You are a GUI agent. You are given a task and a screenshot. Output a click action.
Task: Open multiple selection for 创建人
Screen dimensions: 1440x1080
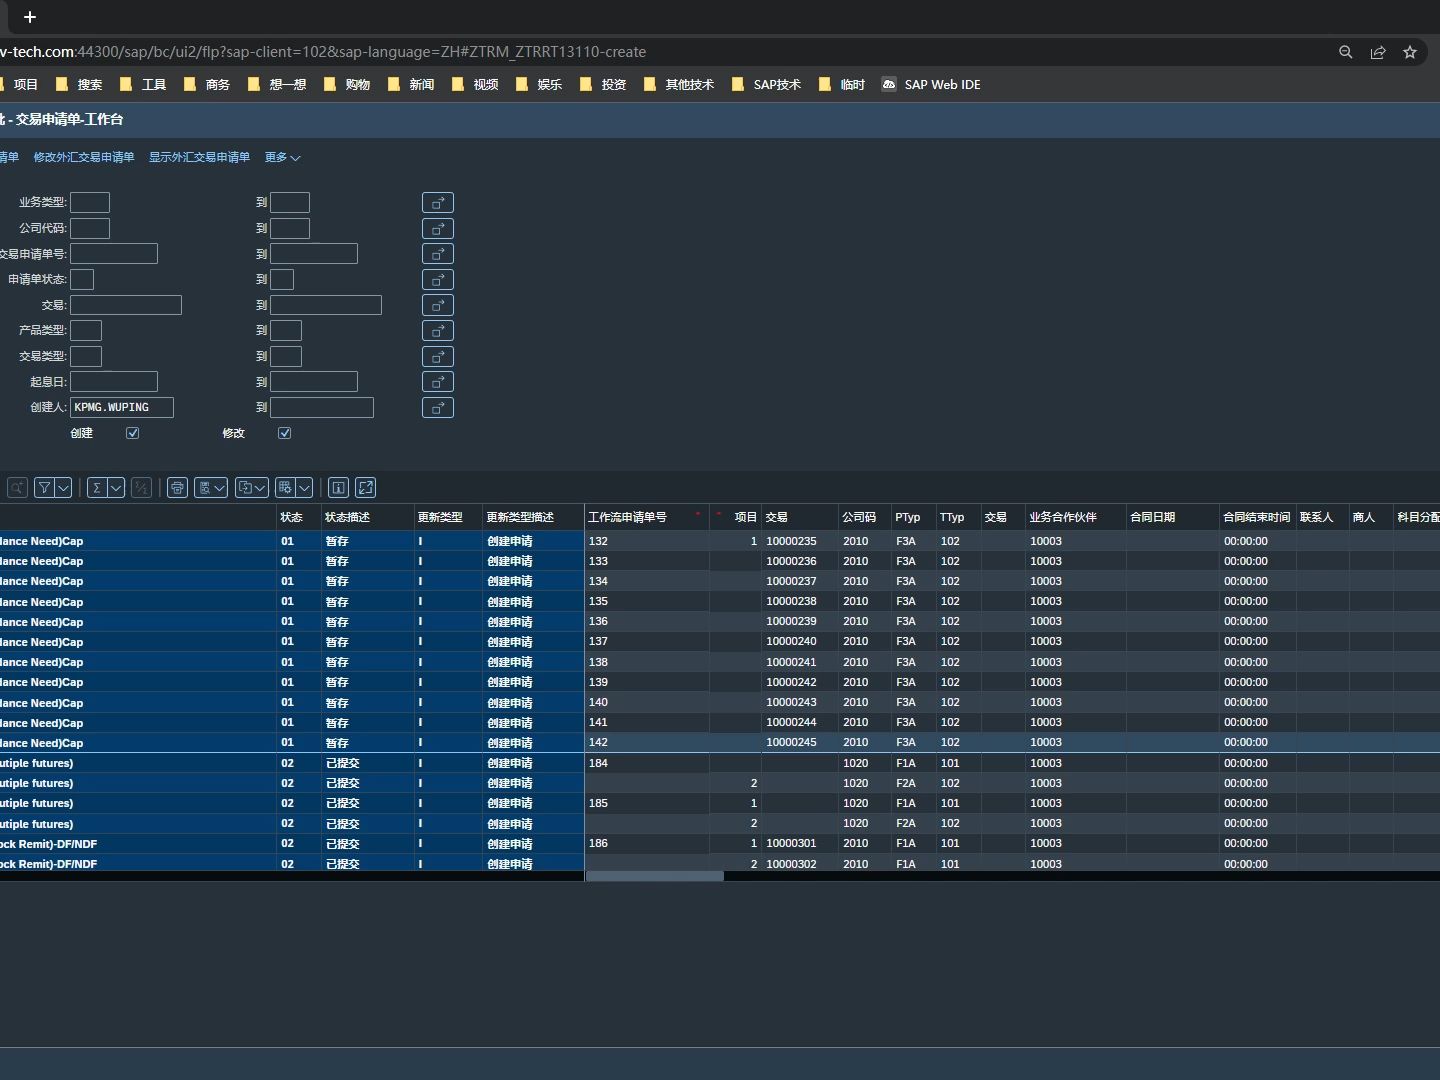point(438,408)
